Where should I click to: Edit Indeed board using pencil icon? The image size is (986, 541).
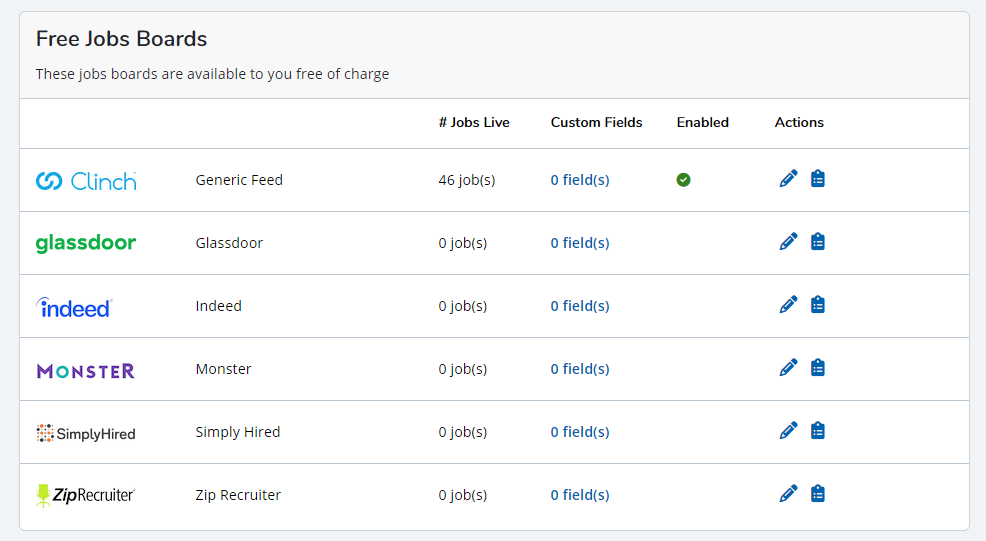788,304
